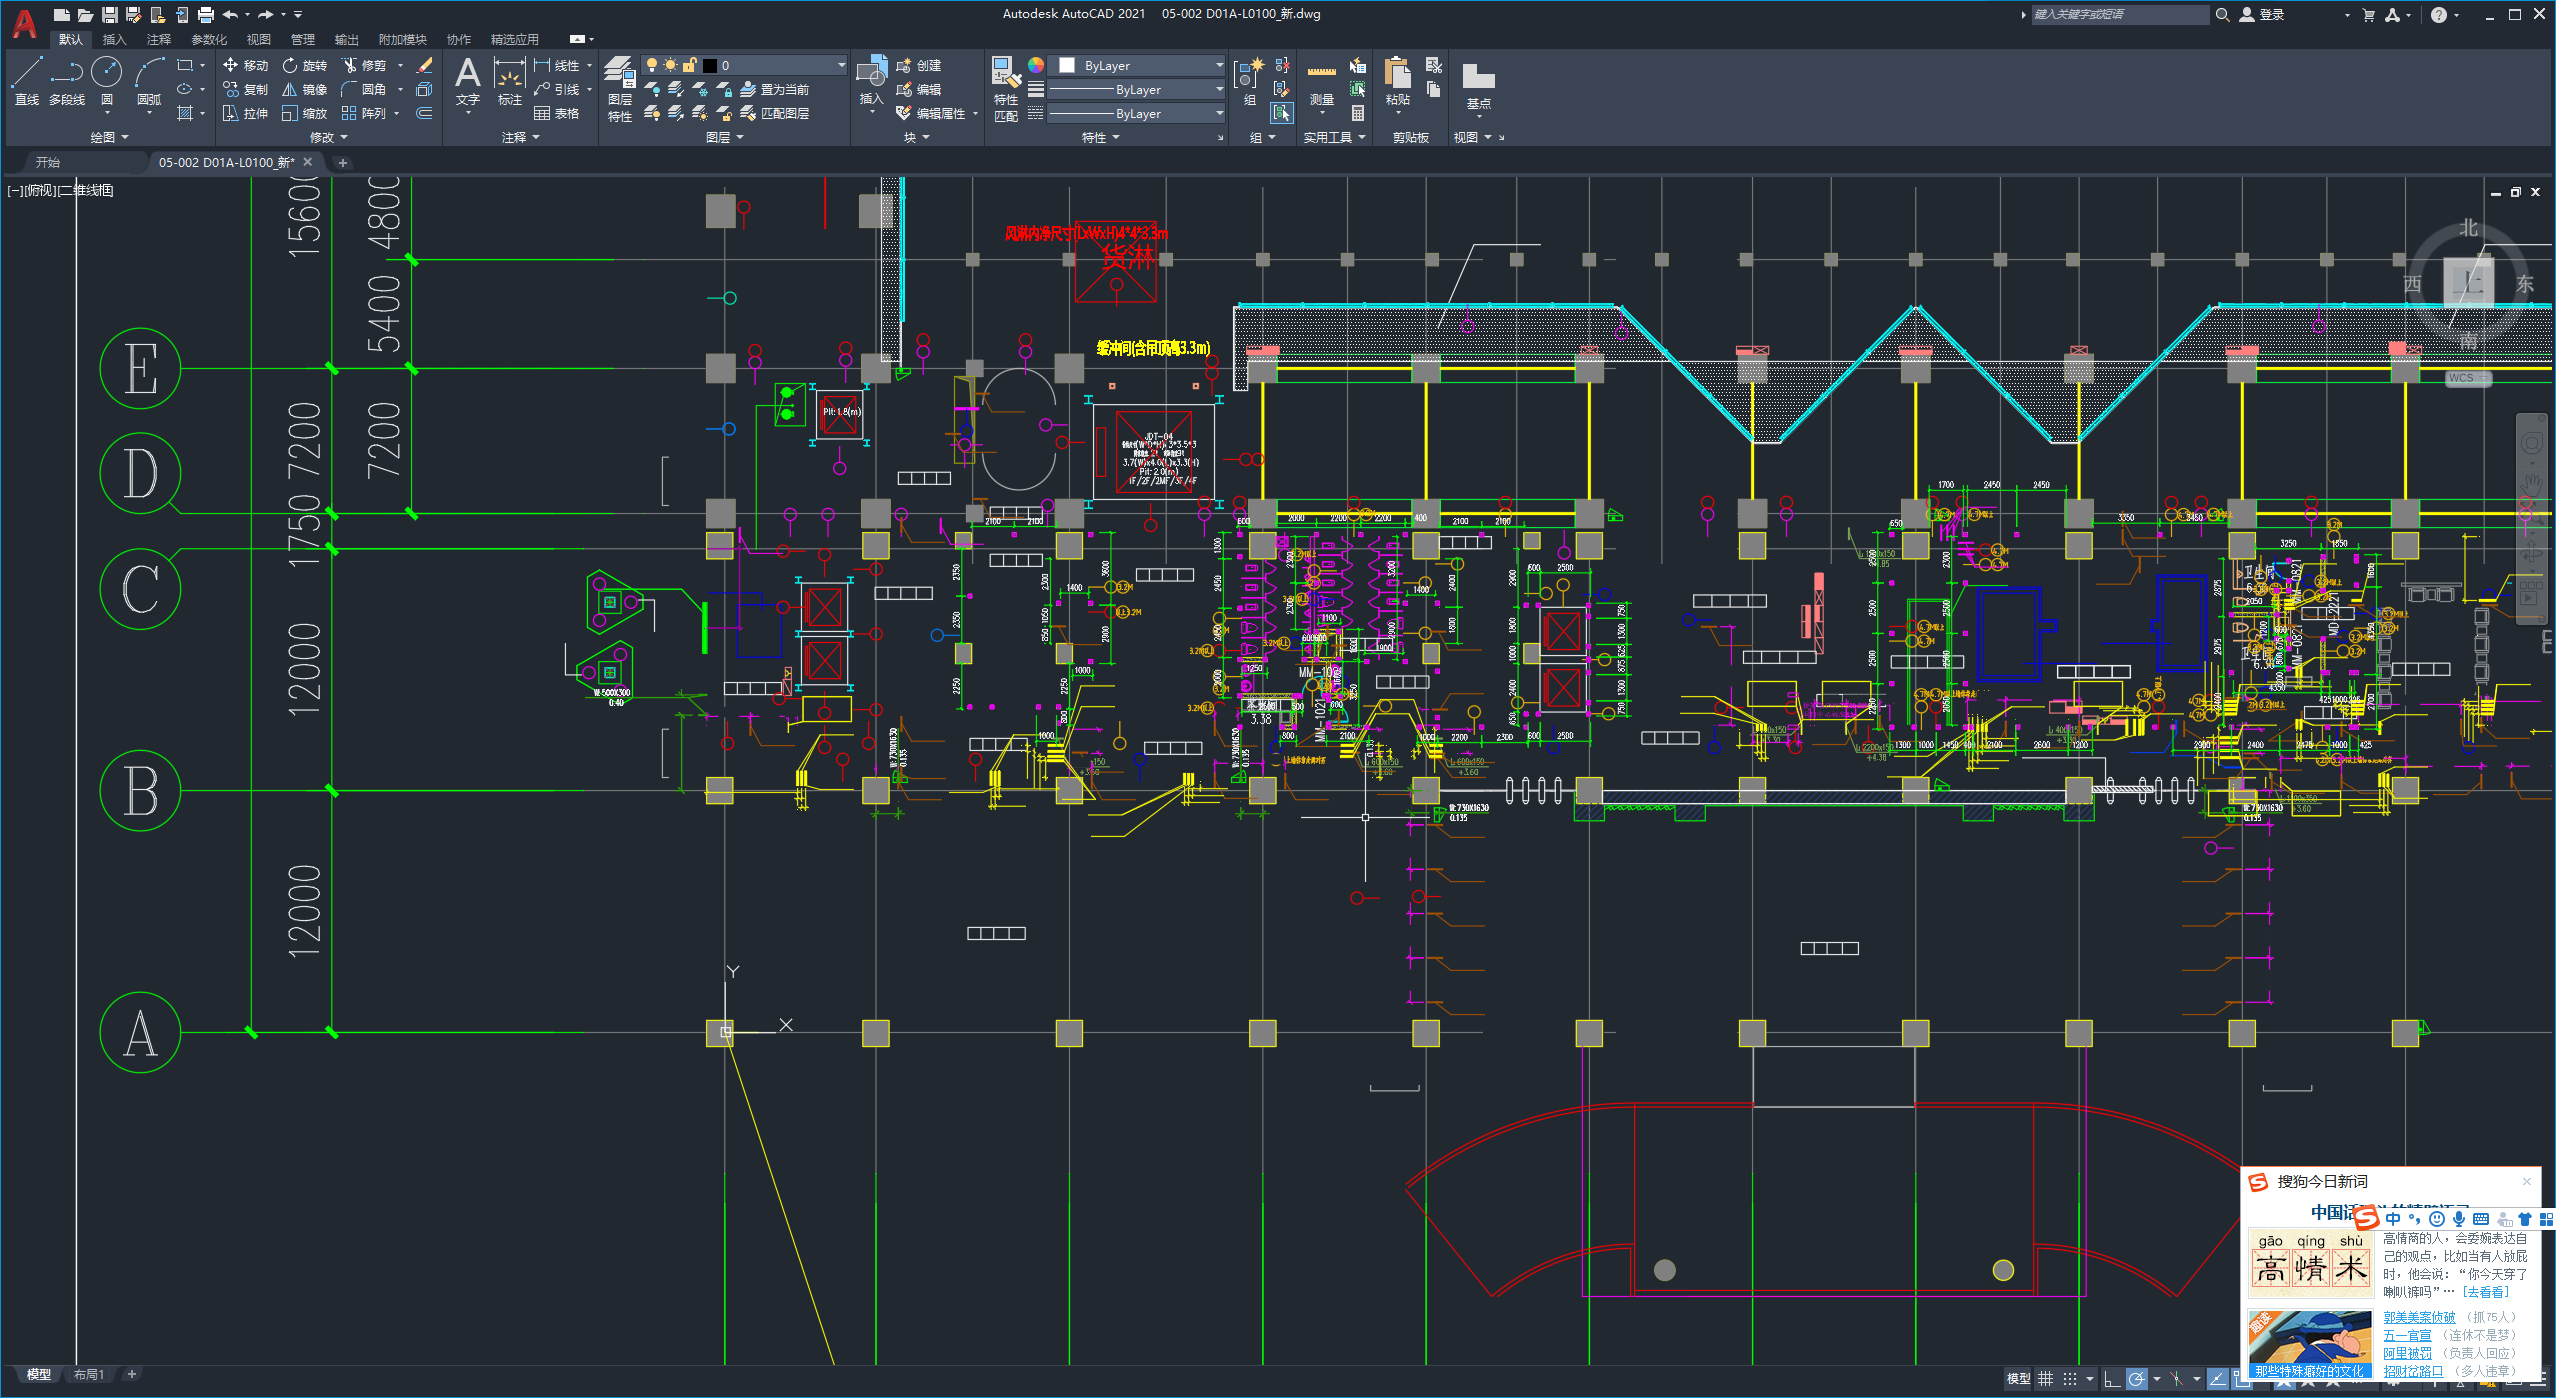Use the Copy (复制) tool
Screen dimensions: 2556x1398
[245, 89]
